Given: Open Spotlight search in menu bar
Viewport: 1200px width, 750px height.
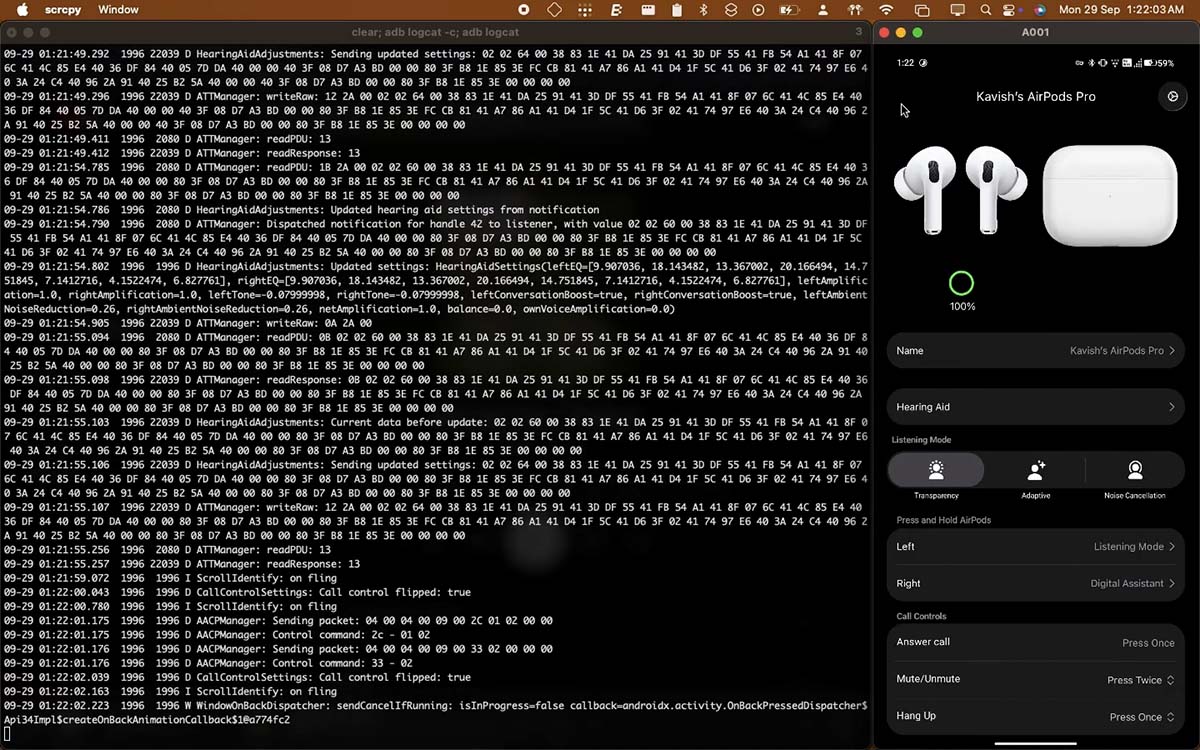Looking at the screenshot, I should [986, 10].
